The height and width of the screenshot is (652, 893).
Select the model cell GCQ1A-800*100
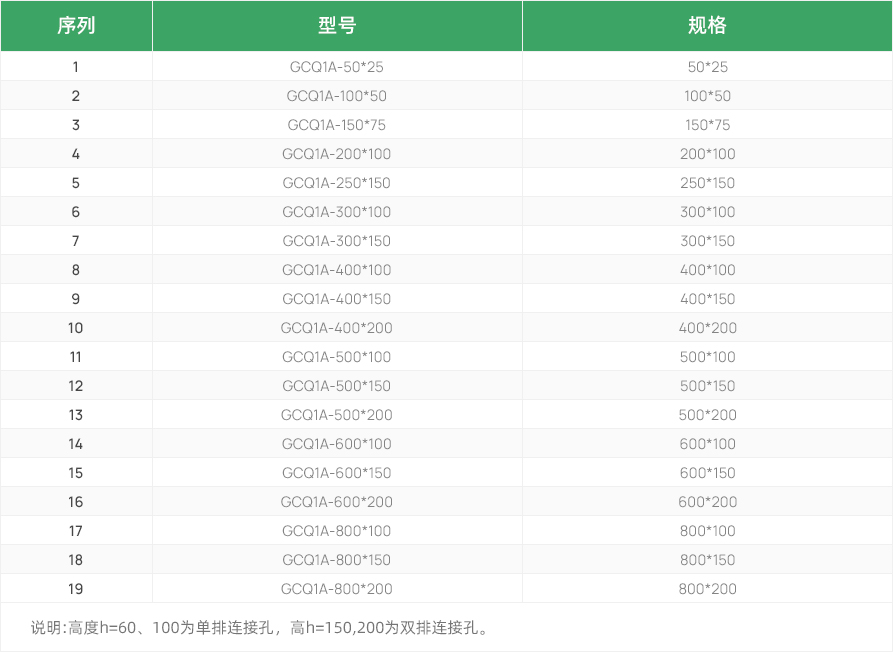pyautogui.click(x=337, y=531)
